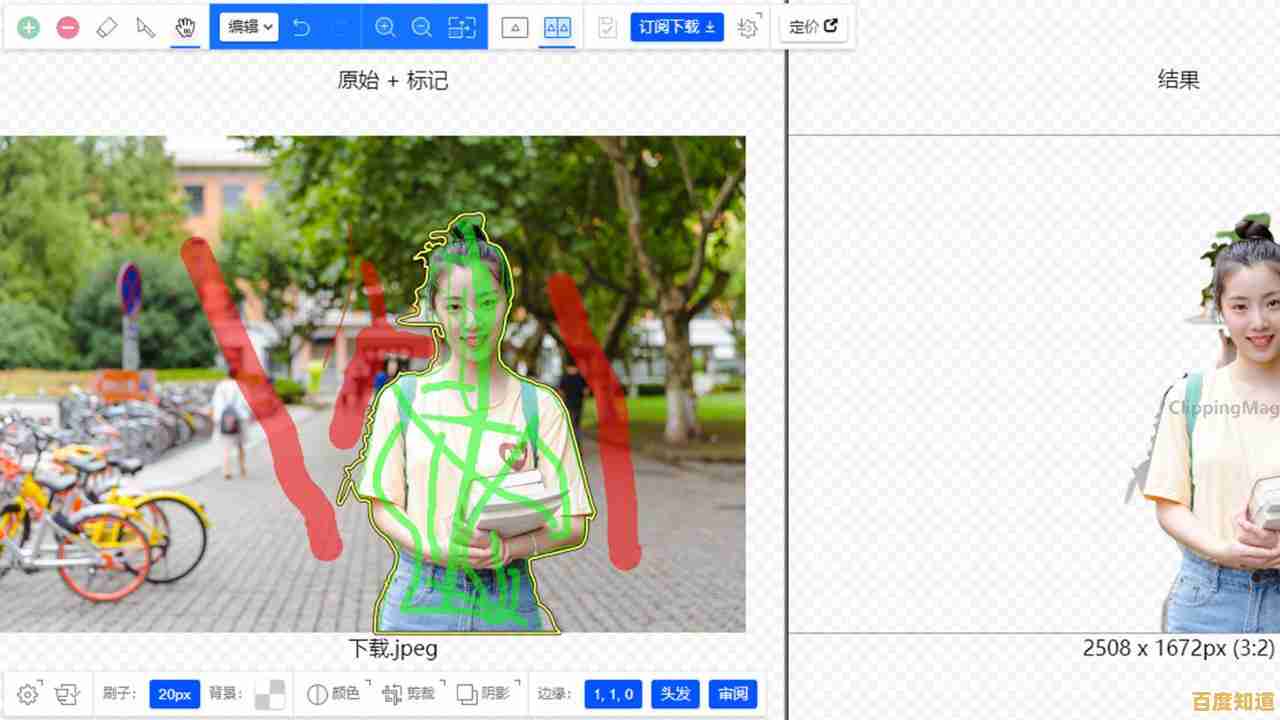Click the 头发 hair tool button
This screenshot has width=1280, height=720.
tap(675, 694)
